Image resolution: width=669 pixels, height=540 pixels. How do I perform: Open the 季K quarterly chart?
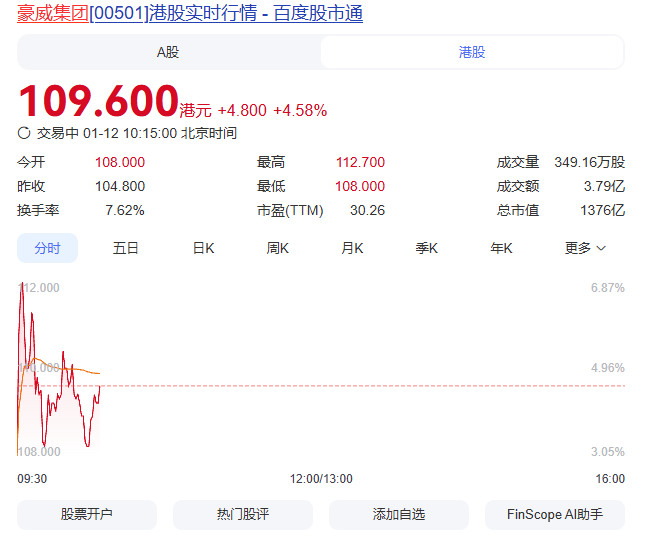[427, 248]
